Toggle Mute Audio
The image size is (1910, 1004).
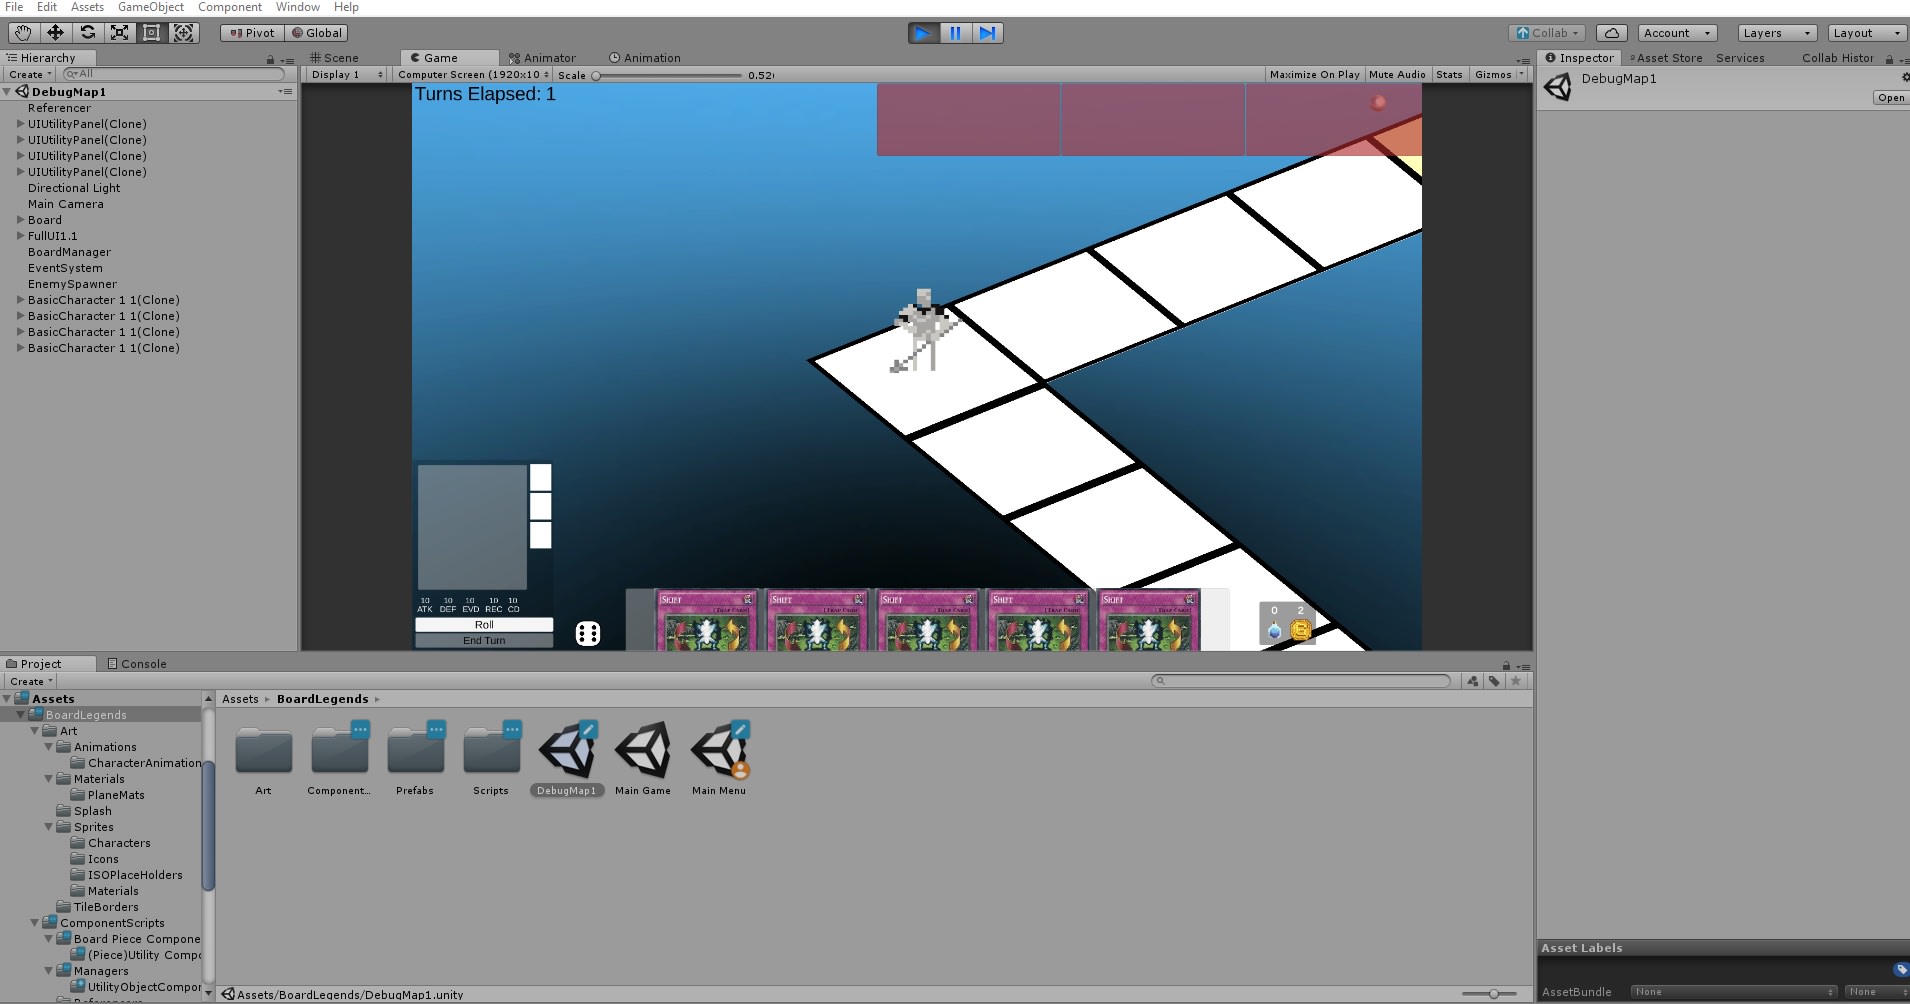click(1397, 75)
